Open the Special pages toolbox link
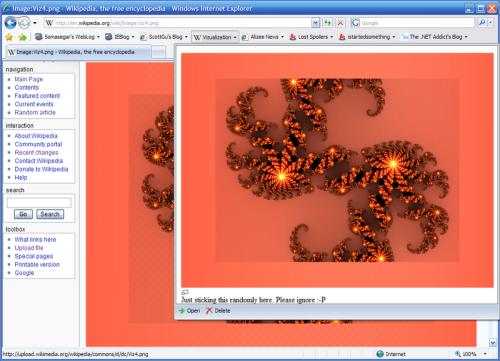500x361 pixels. (x=34, y=256)
